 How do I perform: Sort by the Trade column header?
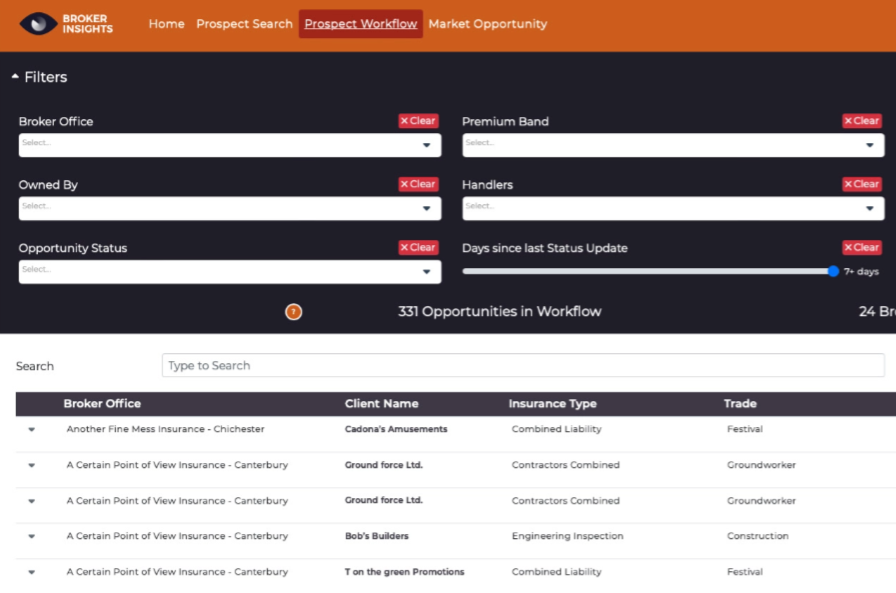[x=740, y=403]
